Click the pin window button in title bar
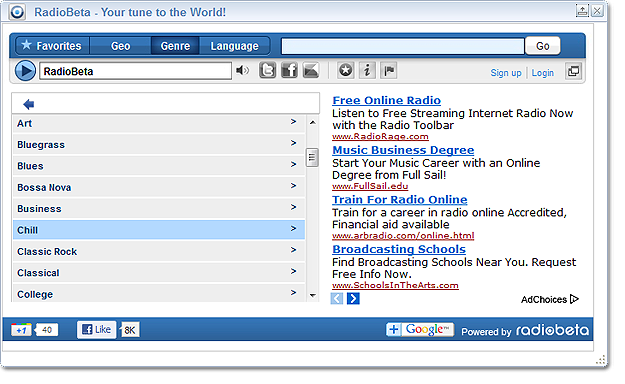The width and height of the screenshot is (625, 384). click(x=582, y=11)
